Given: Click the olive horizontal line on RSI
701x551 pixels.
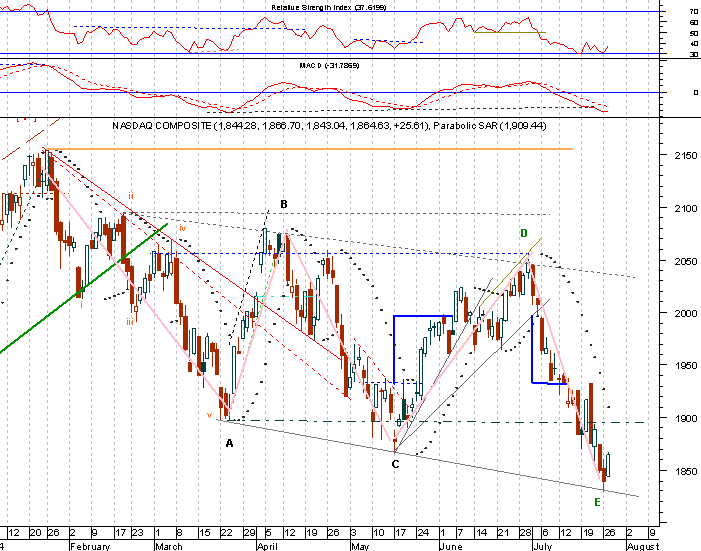Looking at the screenshot, I should pyautogui.click(x=510, y=32).
